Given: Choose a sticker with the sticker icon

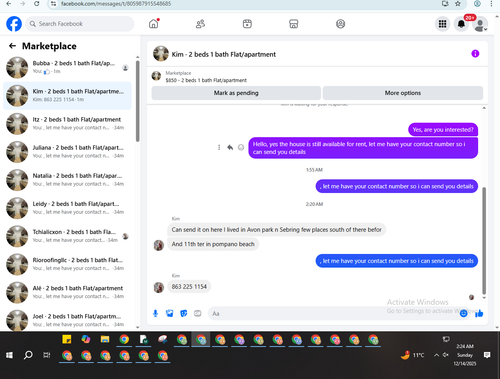Looking at the screenshot, I should 184,313.
